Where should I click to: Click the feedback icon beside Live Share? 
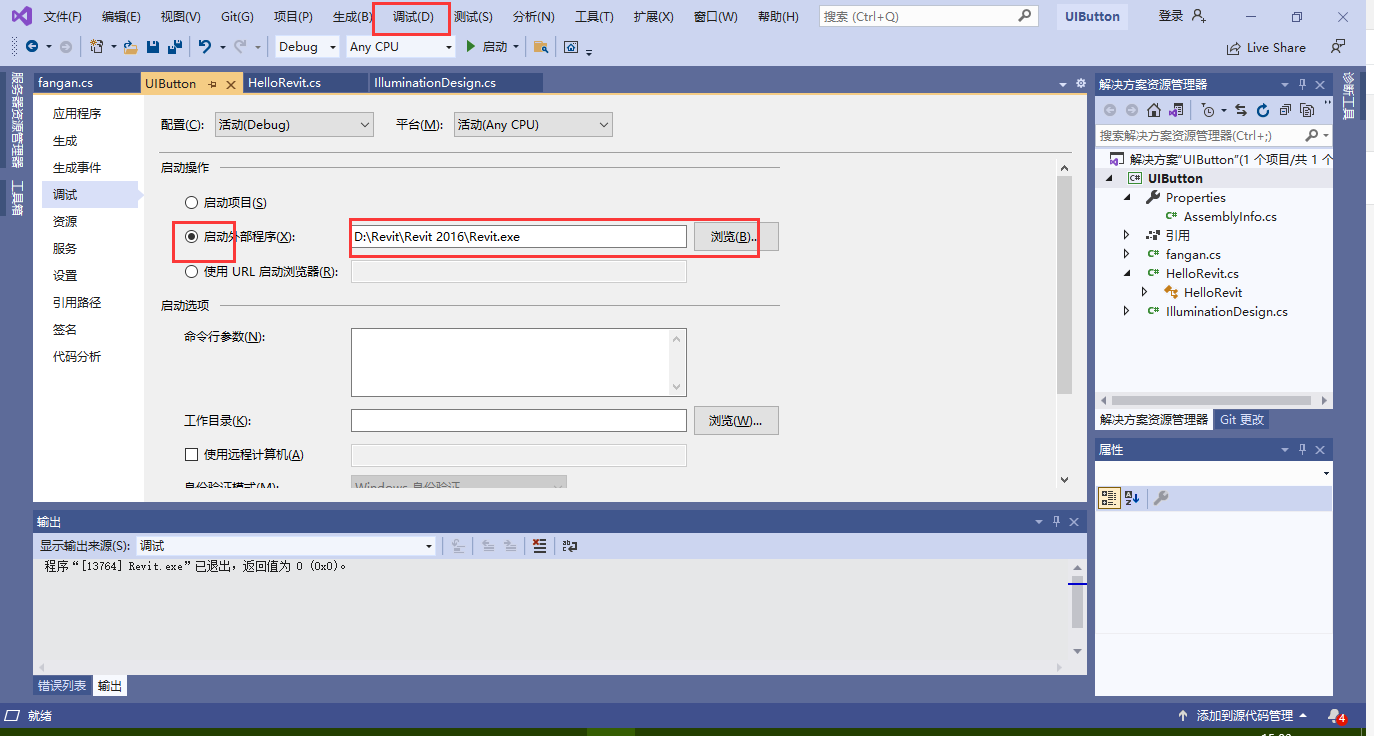tap(1338, 47)
